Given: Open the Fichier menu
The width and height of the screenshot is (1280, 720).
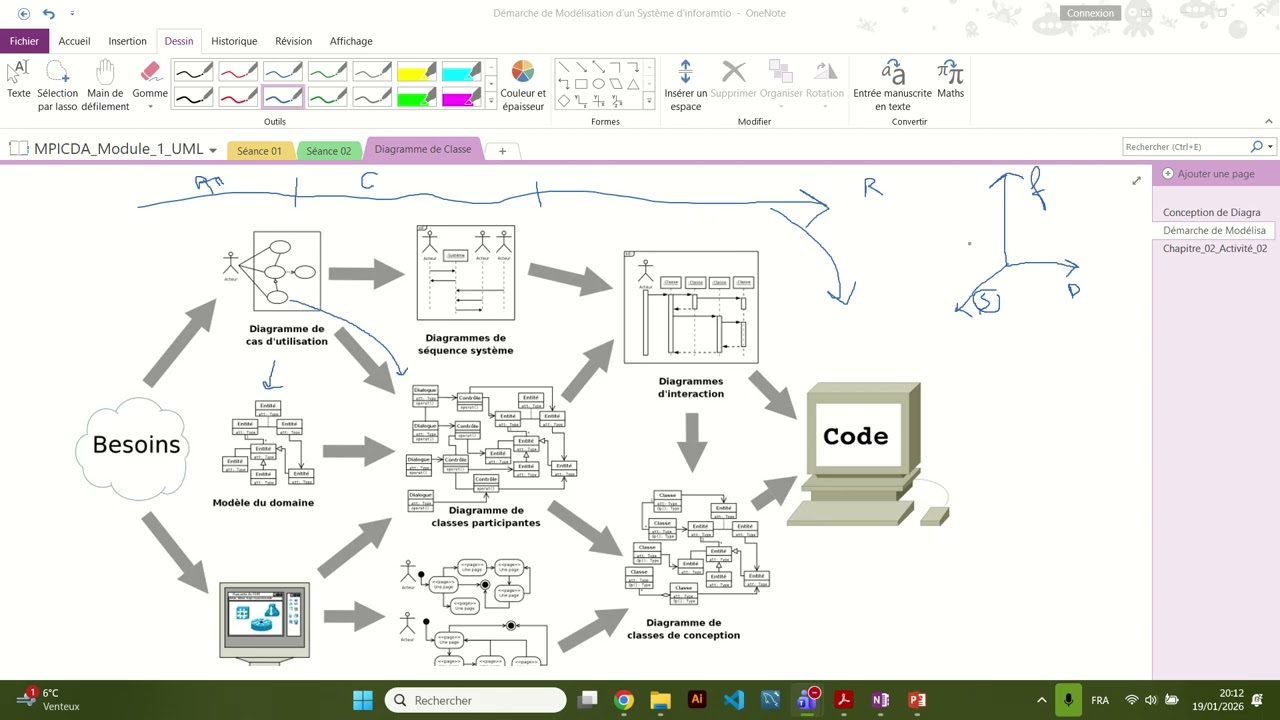Looking at the screenshot, I should click(24, 41).
